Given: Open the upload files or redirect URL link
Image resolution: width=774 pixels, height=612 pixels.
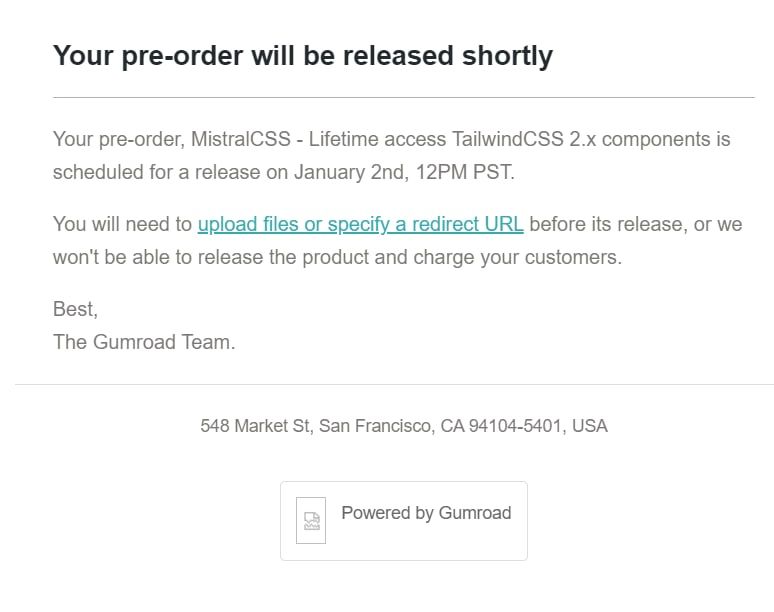Looking at the screenshot, I should pos(360,225).
